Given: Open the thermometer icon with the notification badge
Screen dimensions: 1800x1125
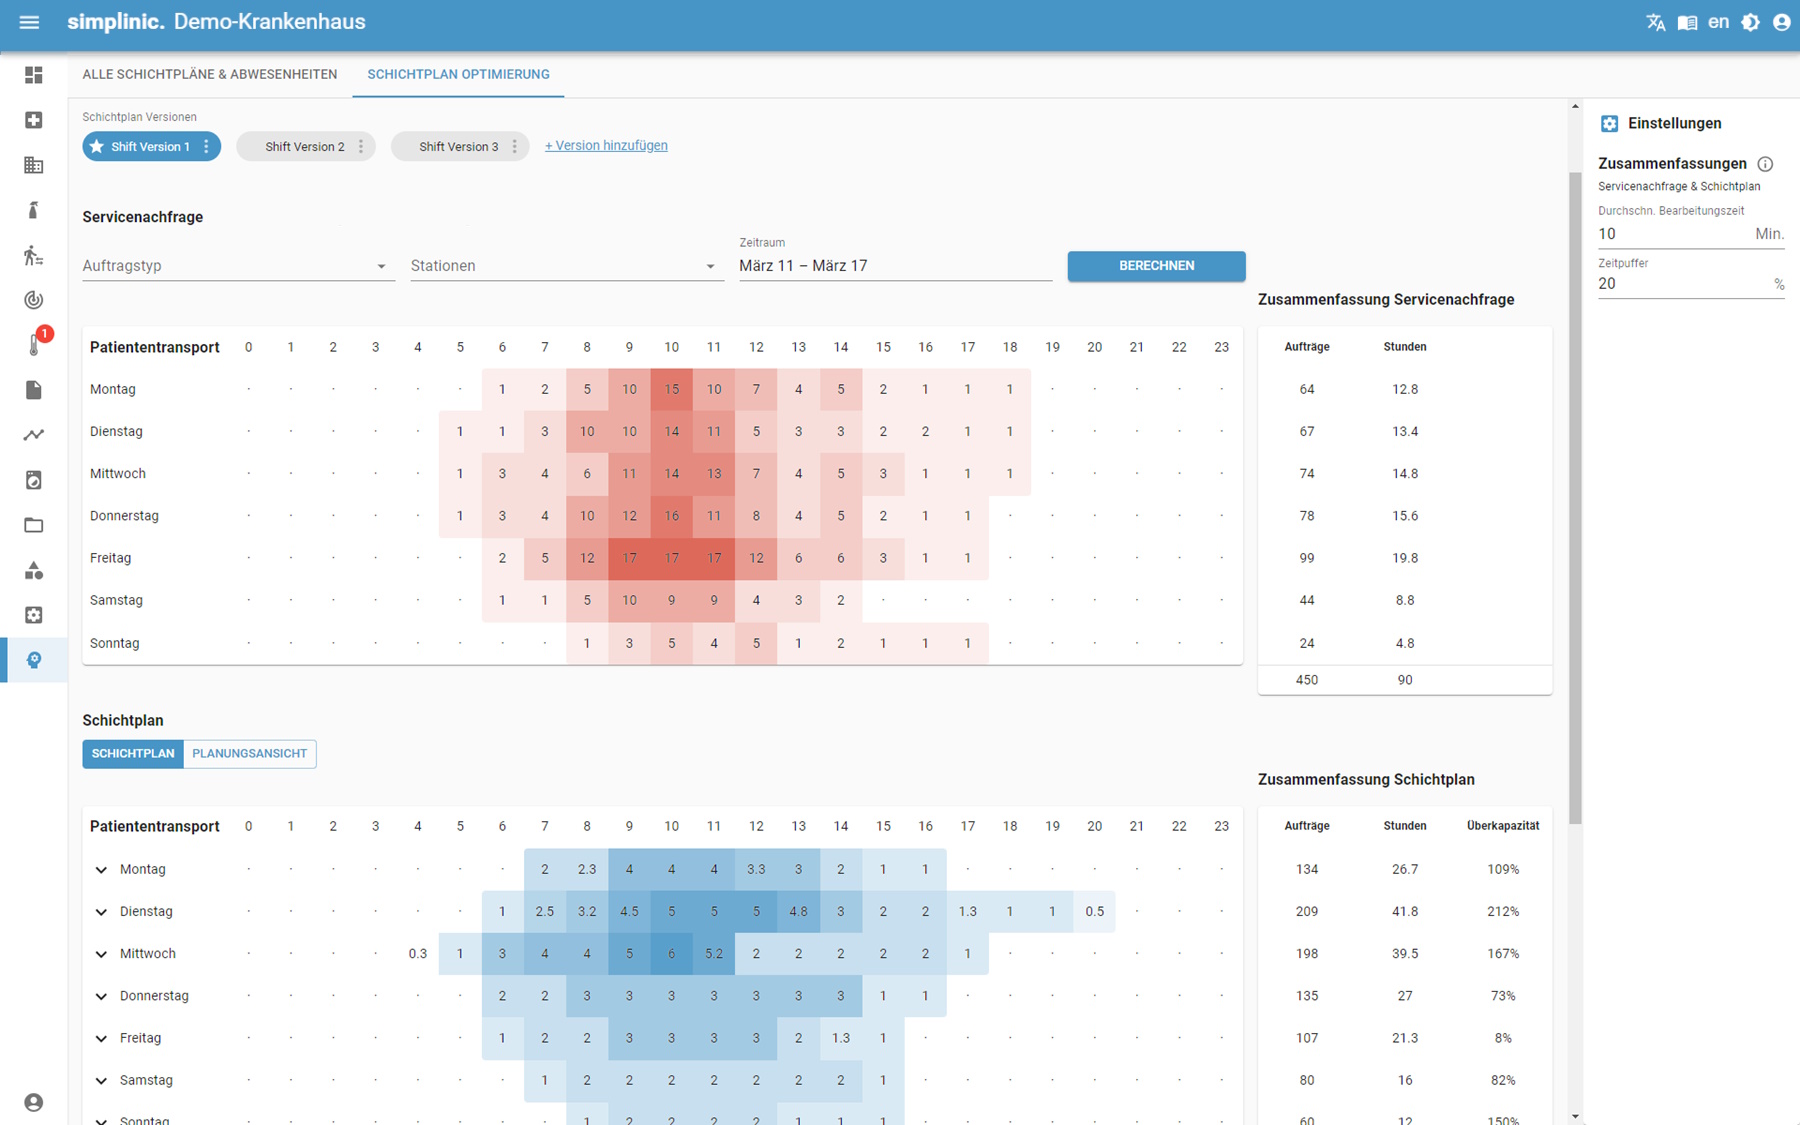Looking at the screenshot, I should [x=33, y=345].
